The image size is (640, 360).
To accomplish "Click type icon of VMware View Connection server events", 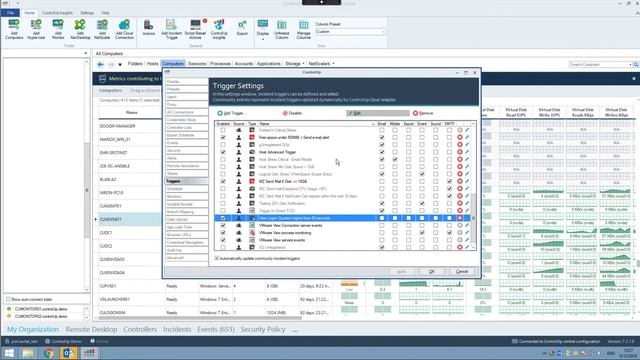I will point(252,225).
